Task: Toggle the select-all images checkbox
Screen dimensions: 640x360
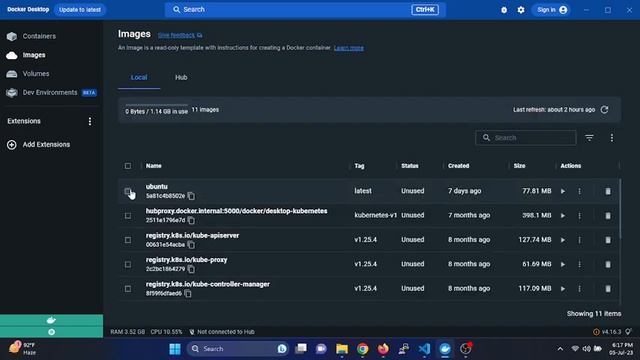Action: coord(128,166)
